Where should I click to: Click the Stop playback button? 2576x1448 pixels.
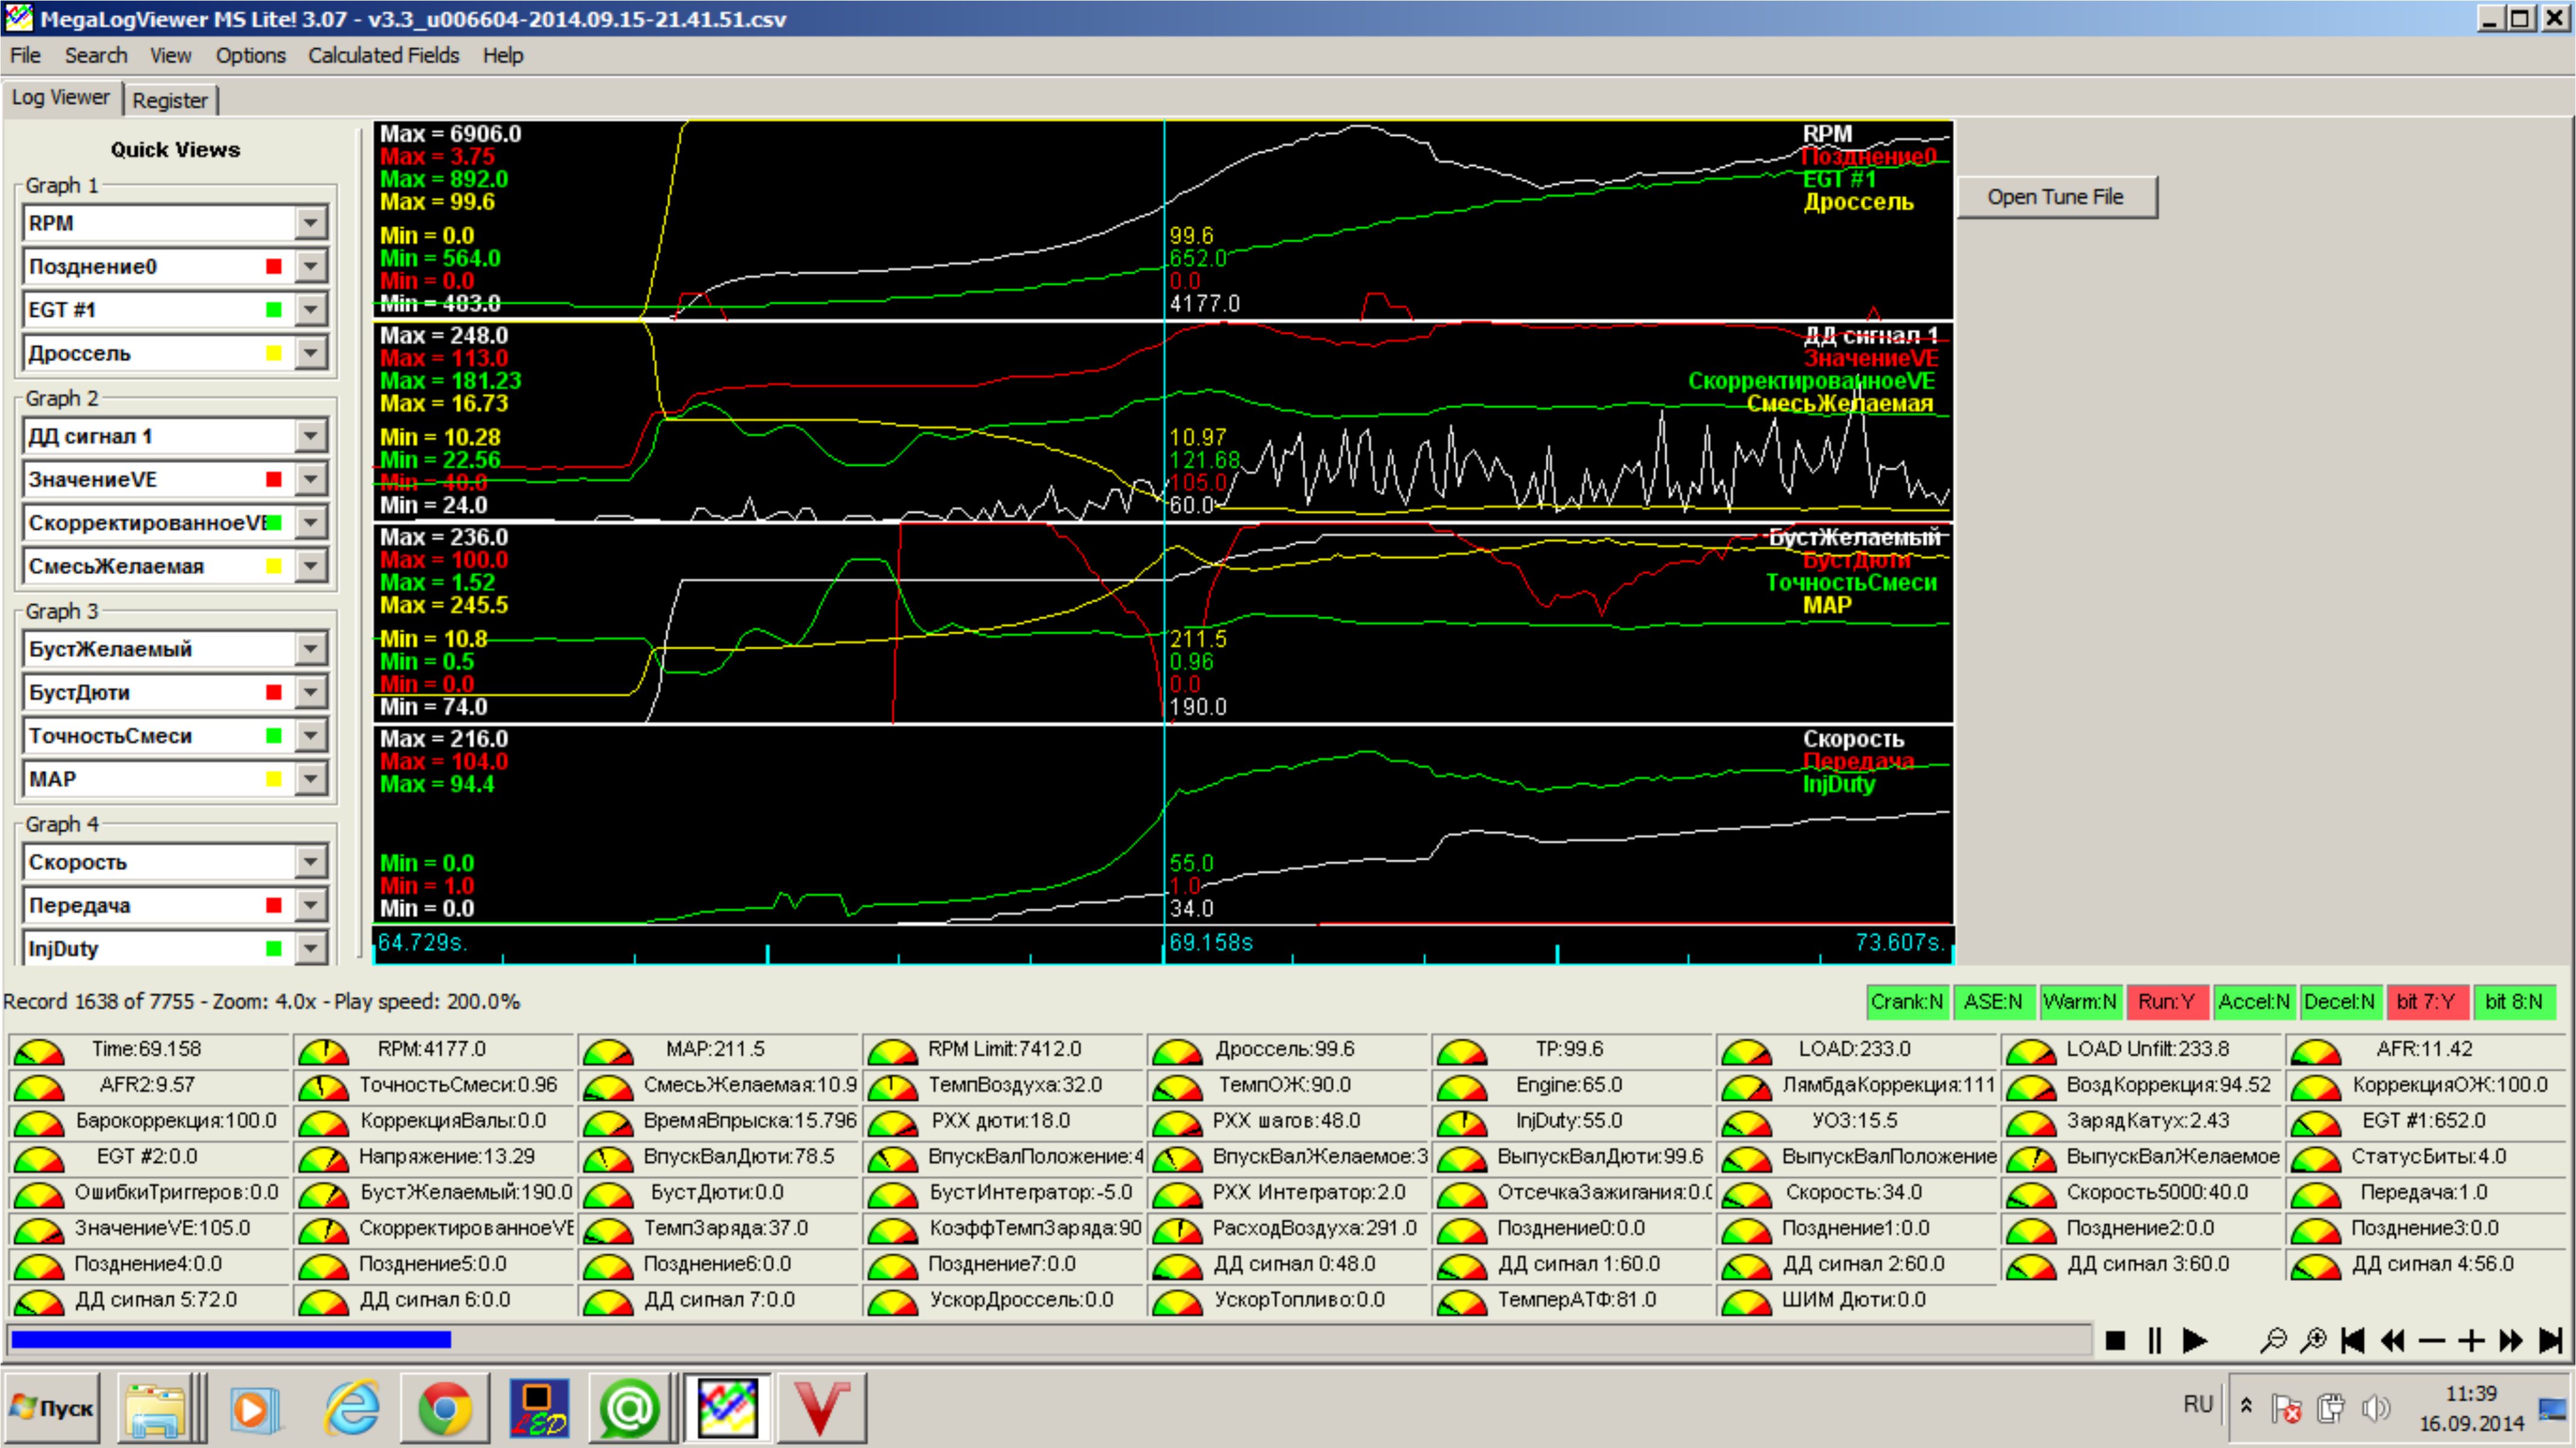point(2114,1340)
